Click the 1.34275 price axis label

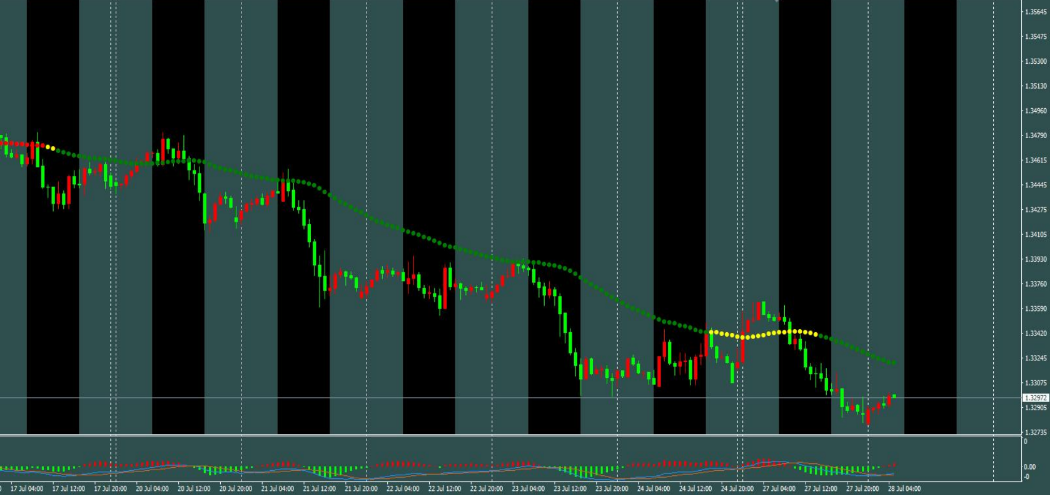tap(1036, 210)
